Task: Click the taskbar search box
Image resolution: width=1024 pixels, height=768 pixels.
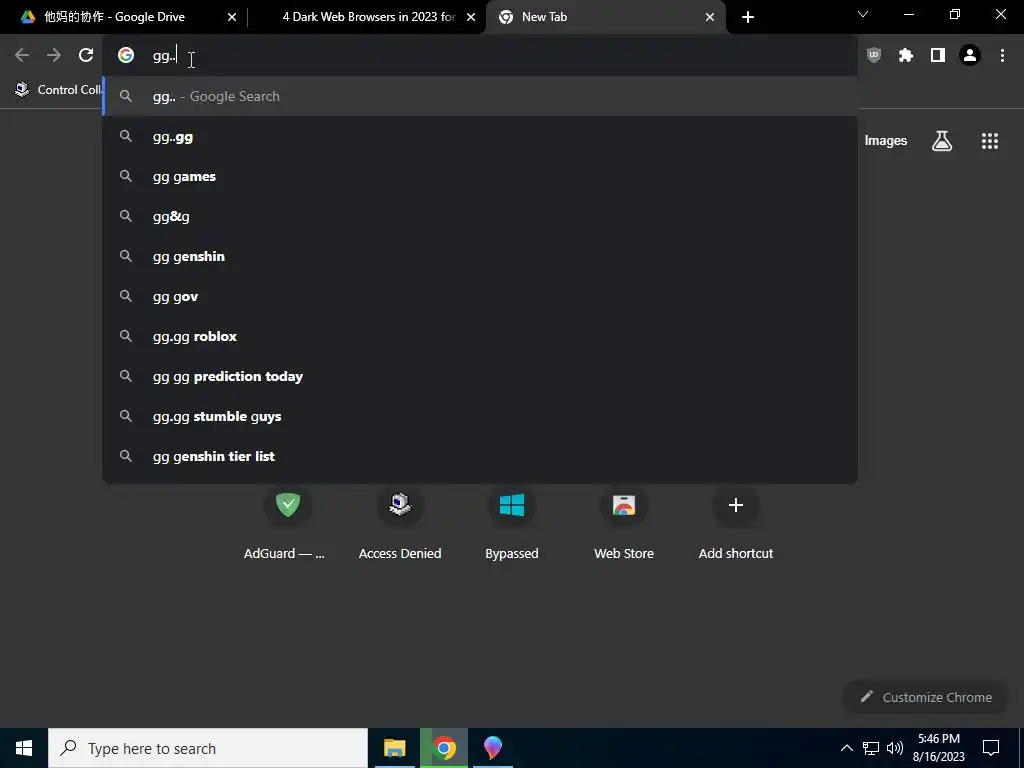Action: 208,748
